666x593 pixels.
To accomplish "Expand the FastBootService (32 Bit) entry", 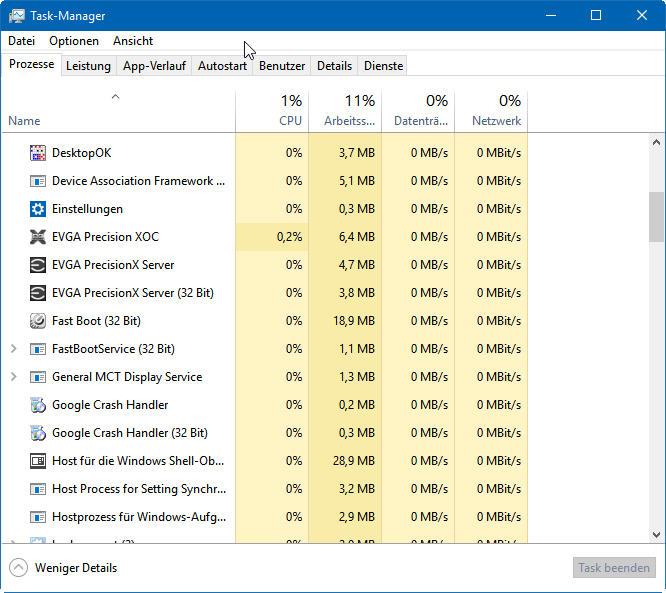I will (x=13, y=349).
